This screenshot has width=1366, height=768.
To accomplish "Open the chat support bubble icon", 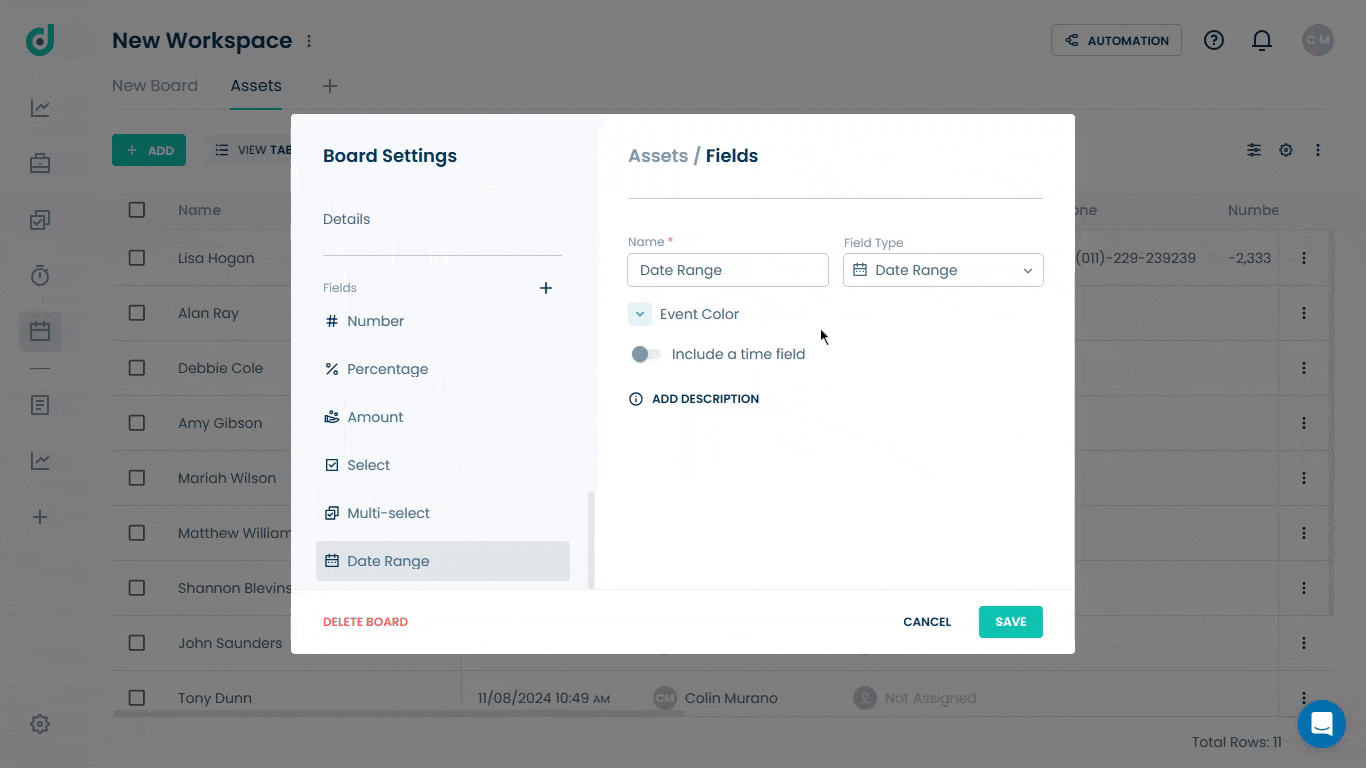I will (1321, 723).
